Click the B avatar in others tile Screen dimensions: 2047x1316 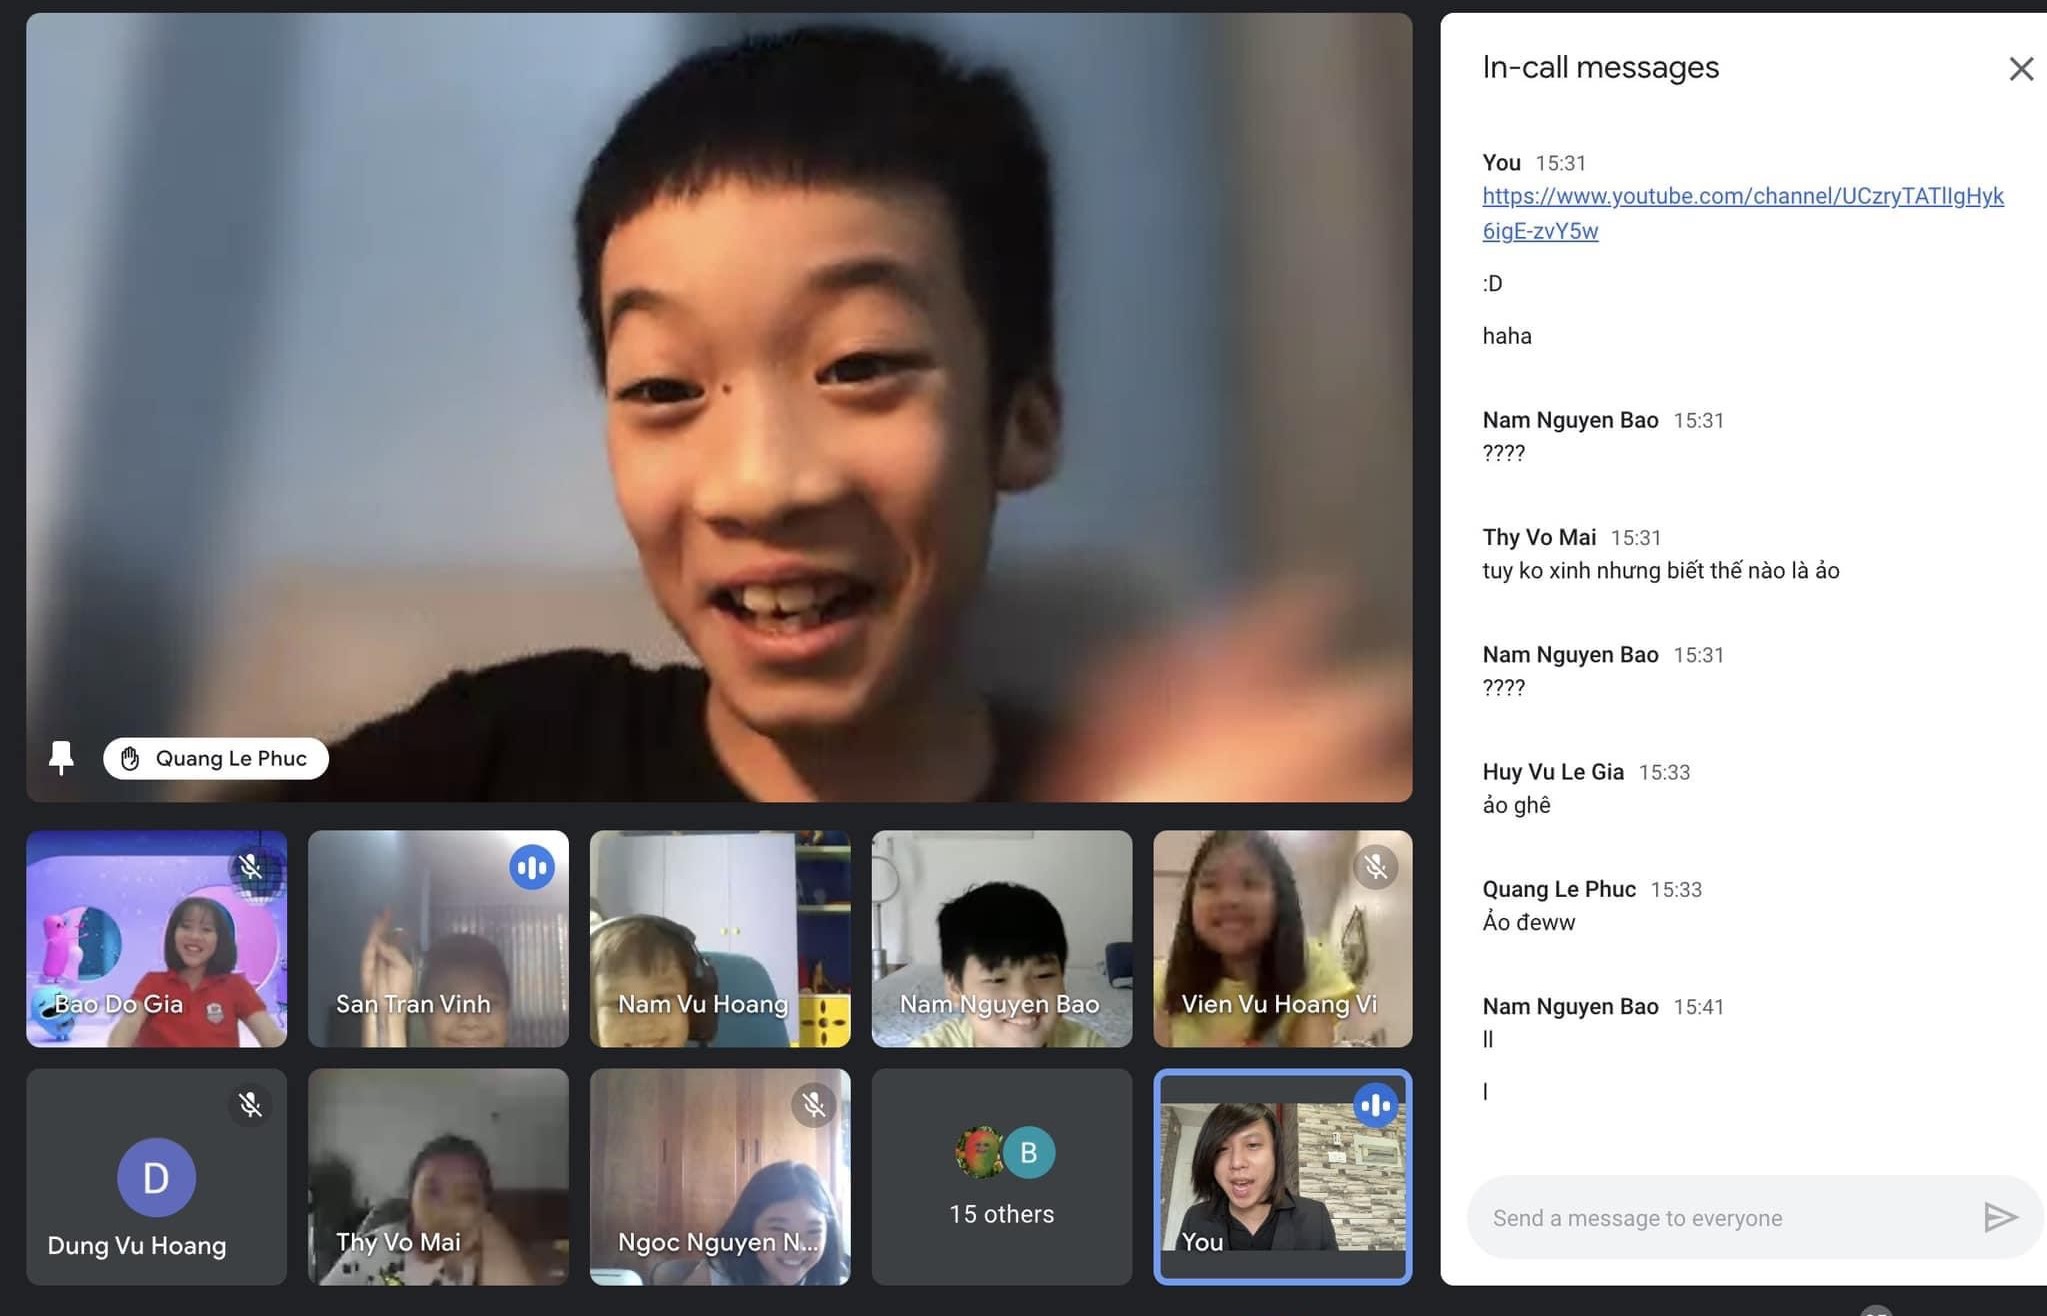(x=1028, y=1152)
